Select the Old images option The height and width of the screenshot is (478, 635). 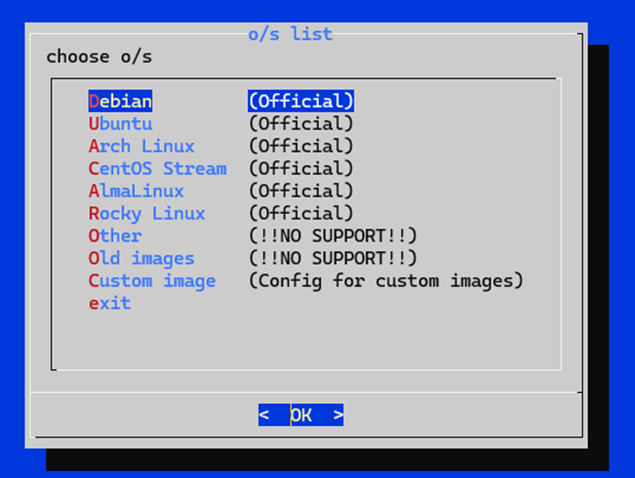[x=141, y=258]
